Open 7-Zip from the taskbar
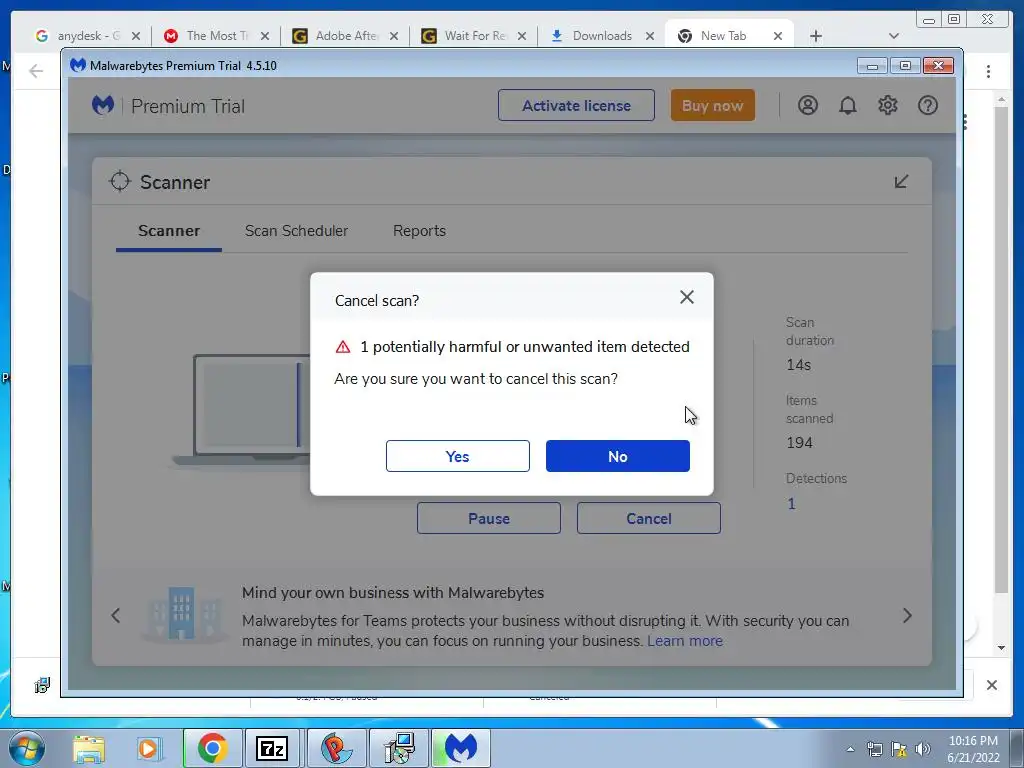Screen dimensions: 1024x768 (272, 748)
